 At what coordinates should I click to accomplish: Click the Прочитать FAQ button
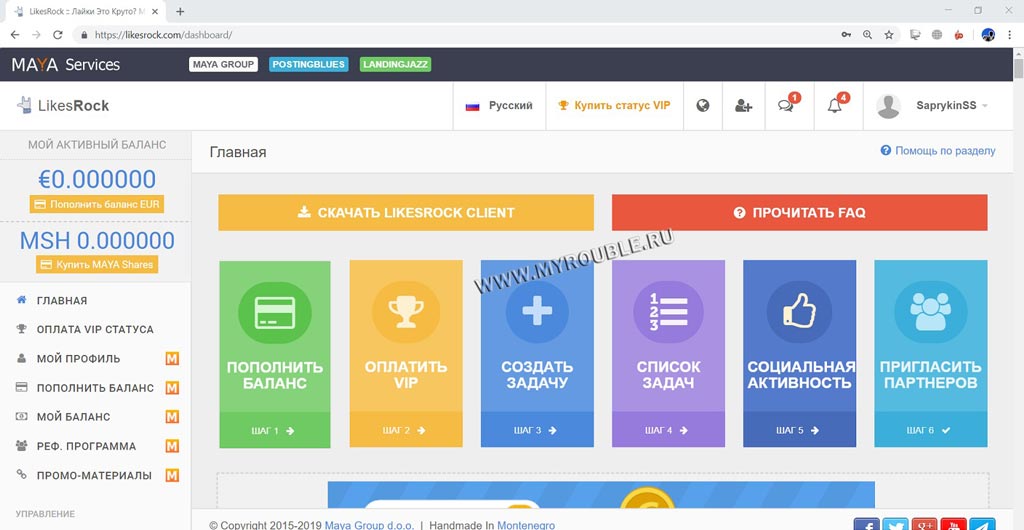click(799, 213)
